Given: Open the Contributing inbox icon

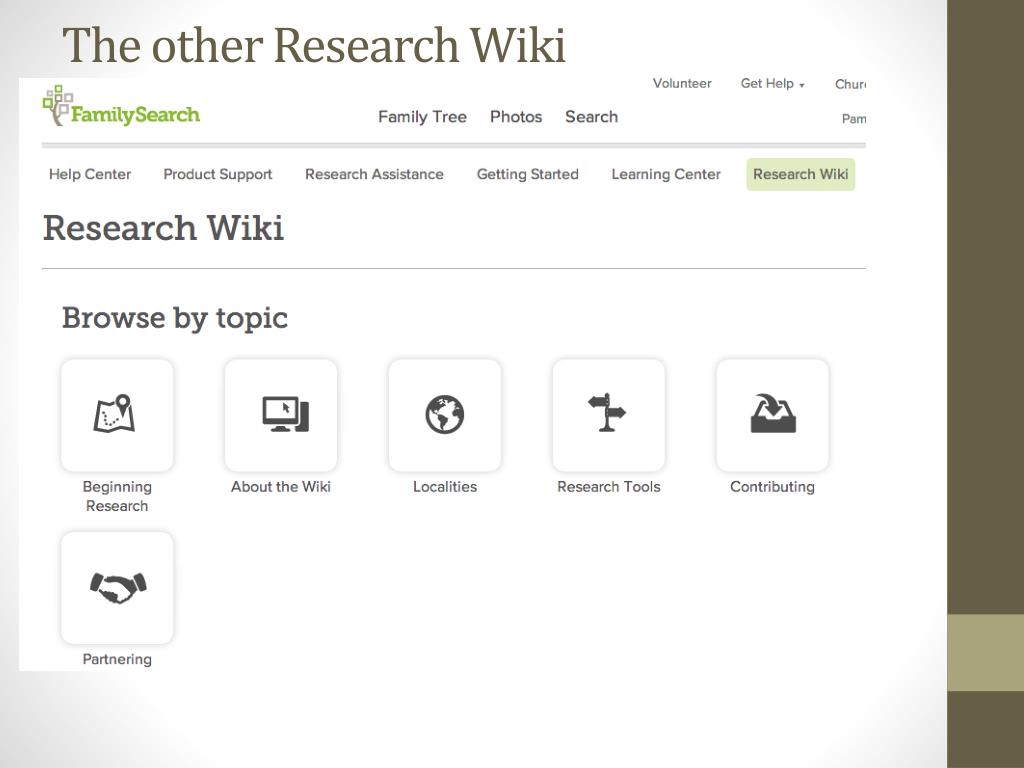Looking at the screenshot, I should (773, 415).
